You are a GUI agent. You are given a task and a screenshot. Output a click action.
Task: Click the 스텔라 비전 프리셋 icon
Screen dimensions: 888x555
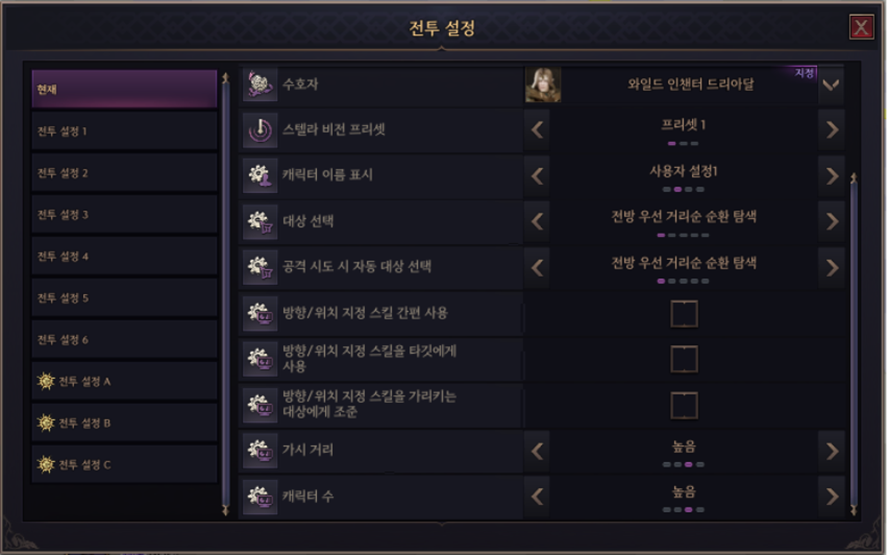click(x=261, y=129)
